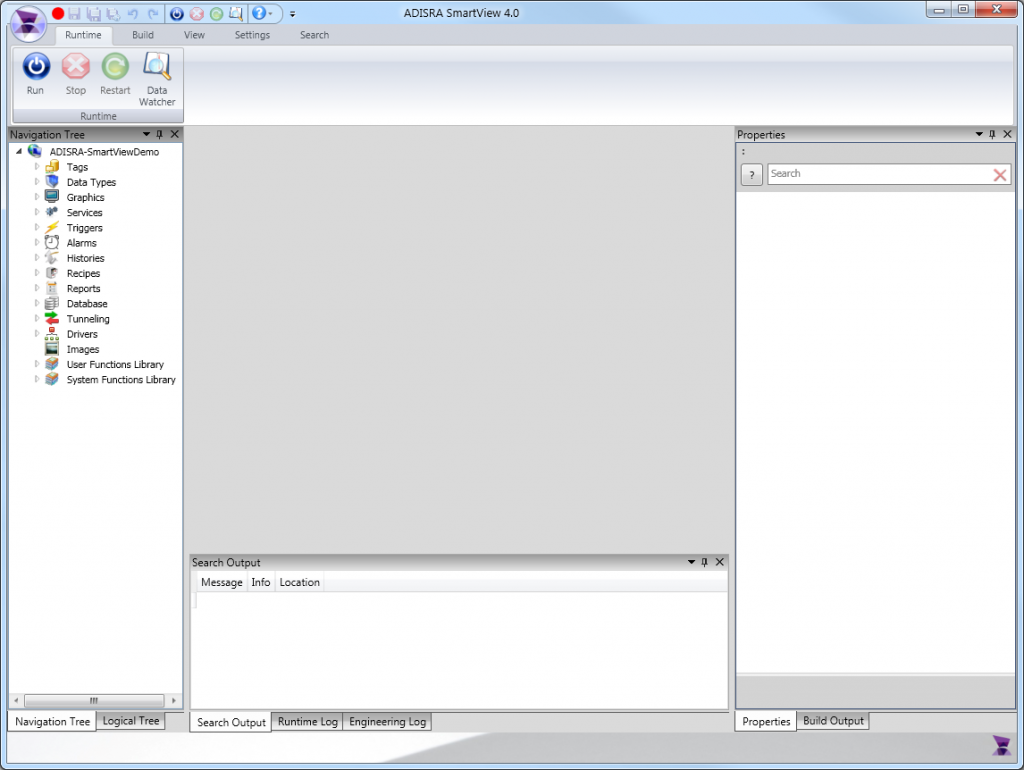Toggle auto-hide pin on Search Output panel
Image resolution: width=1024 pixels, height=770 pixels.
pyautogui.click(x=705, y=562)
